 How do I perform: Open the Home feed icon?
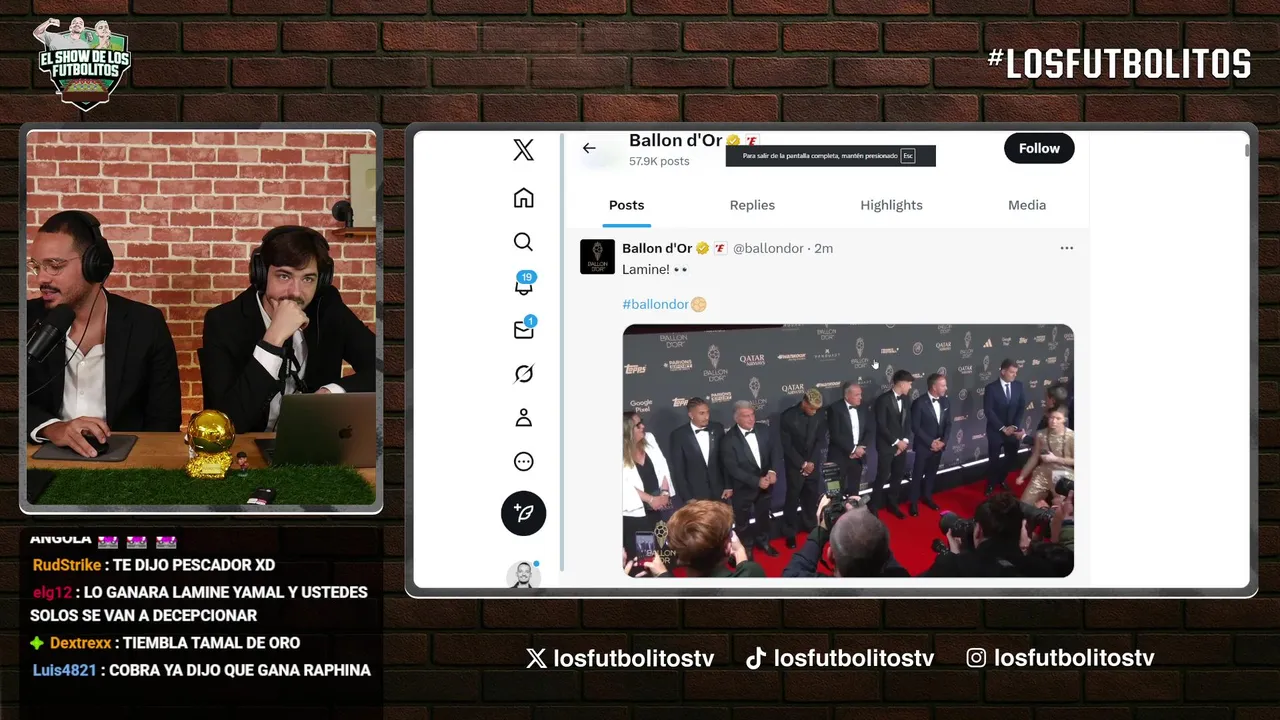click(x=523, y=198)
